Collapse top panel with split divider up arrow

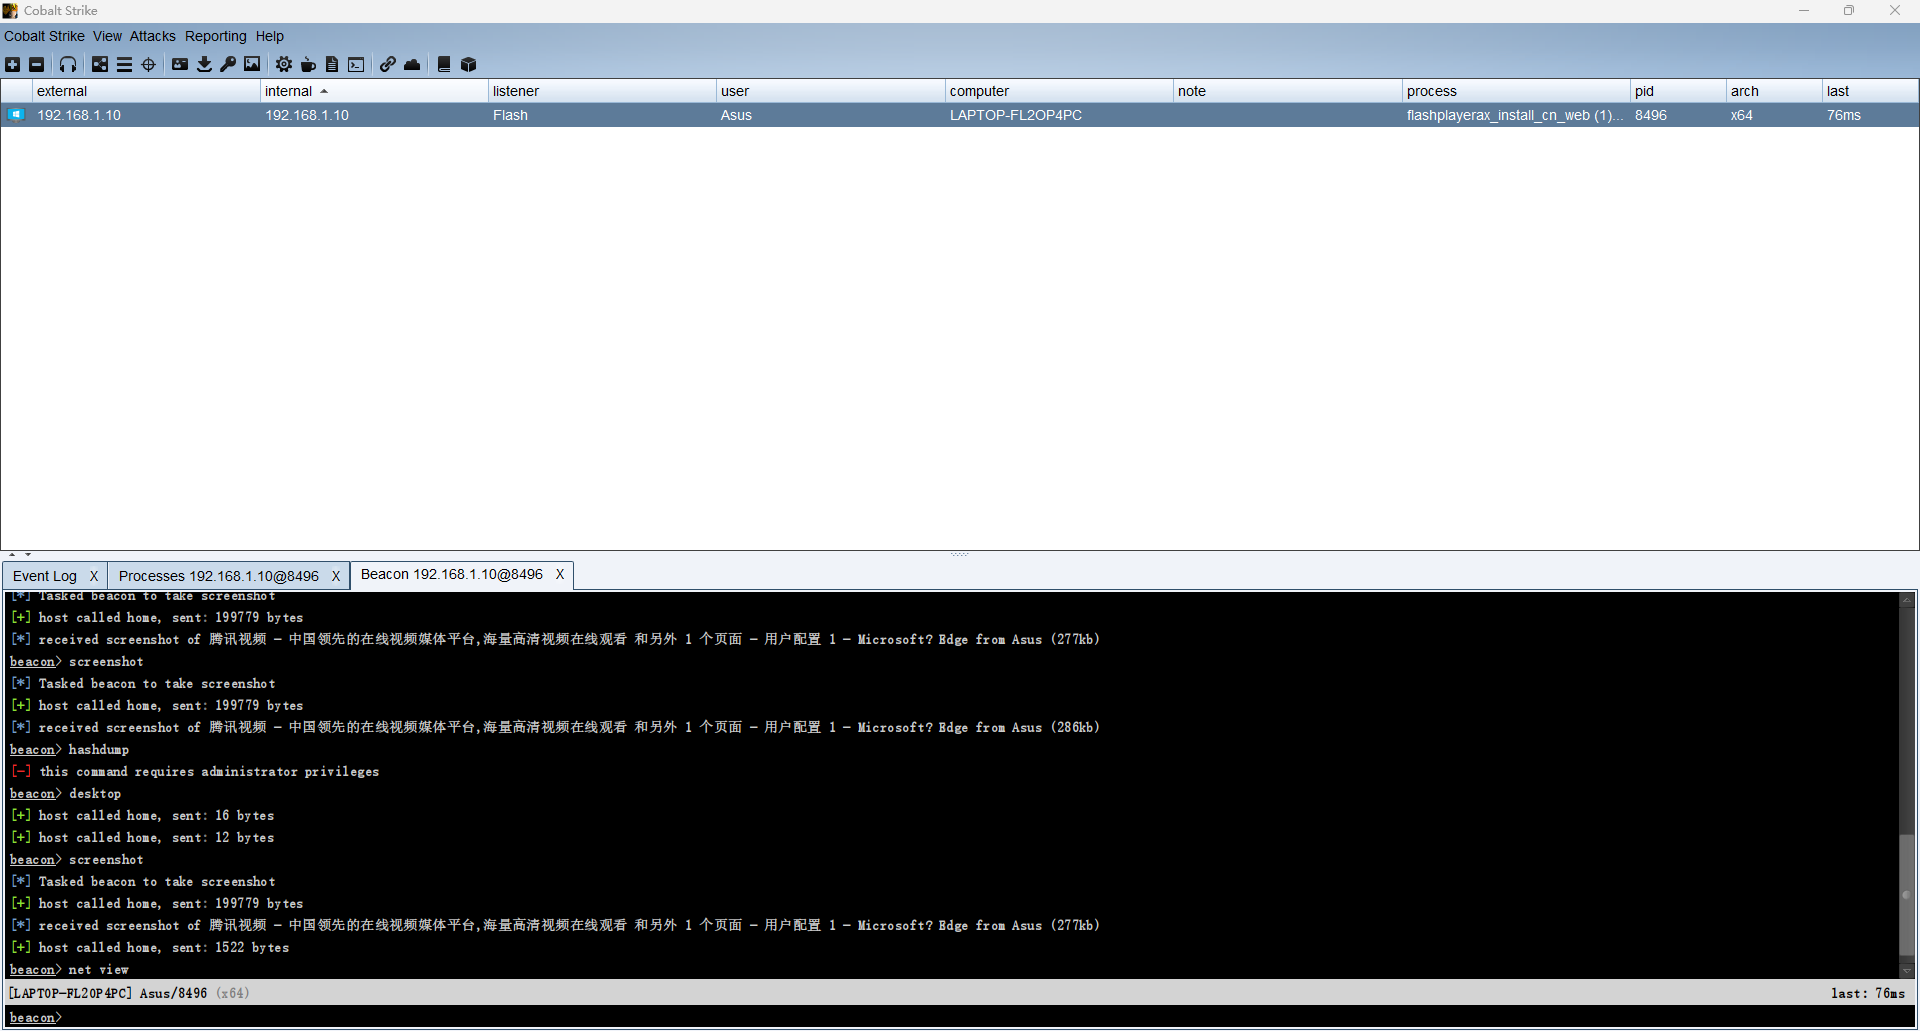tap(12, 554)
